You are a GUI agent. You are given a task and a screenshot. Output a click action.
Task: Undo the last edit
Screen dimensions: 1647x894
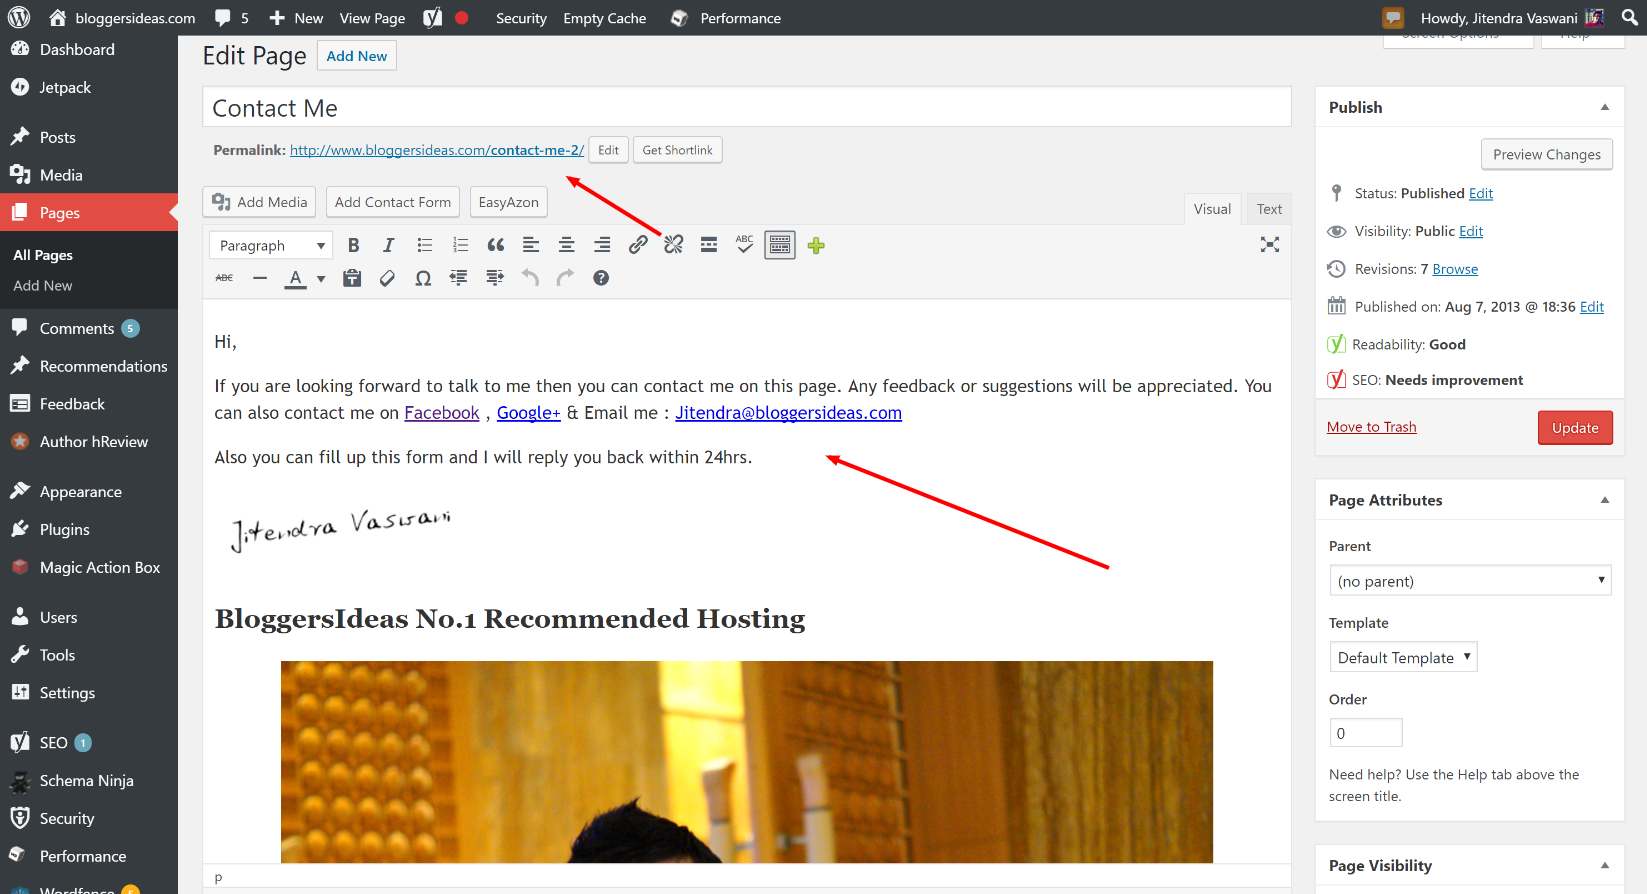click(530, 278)
